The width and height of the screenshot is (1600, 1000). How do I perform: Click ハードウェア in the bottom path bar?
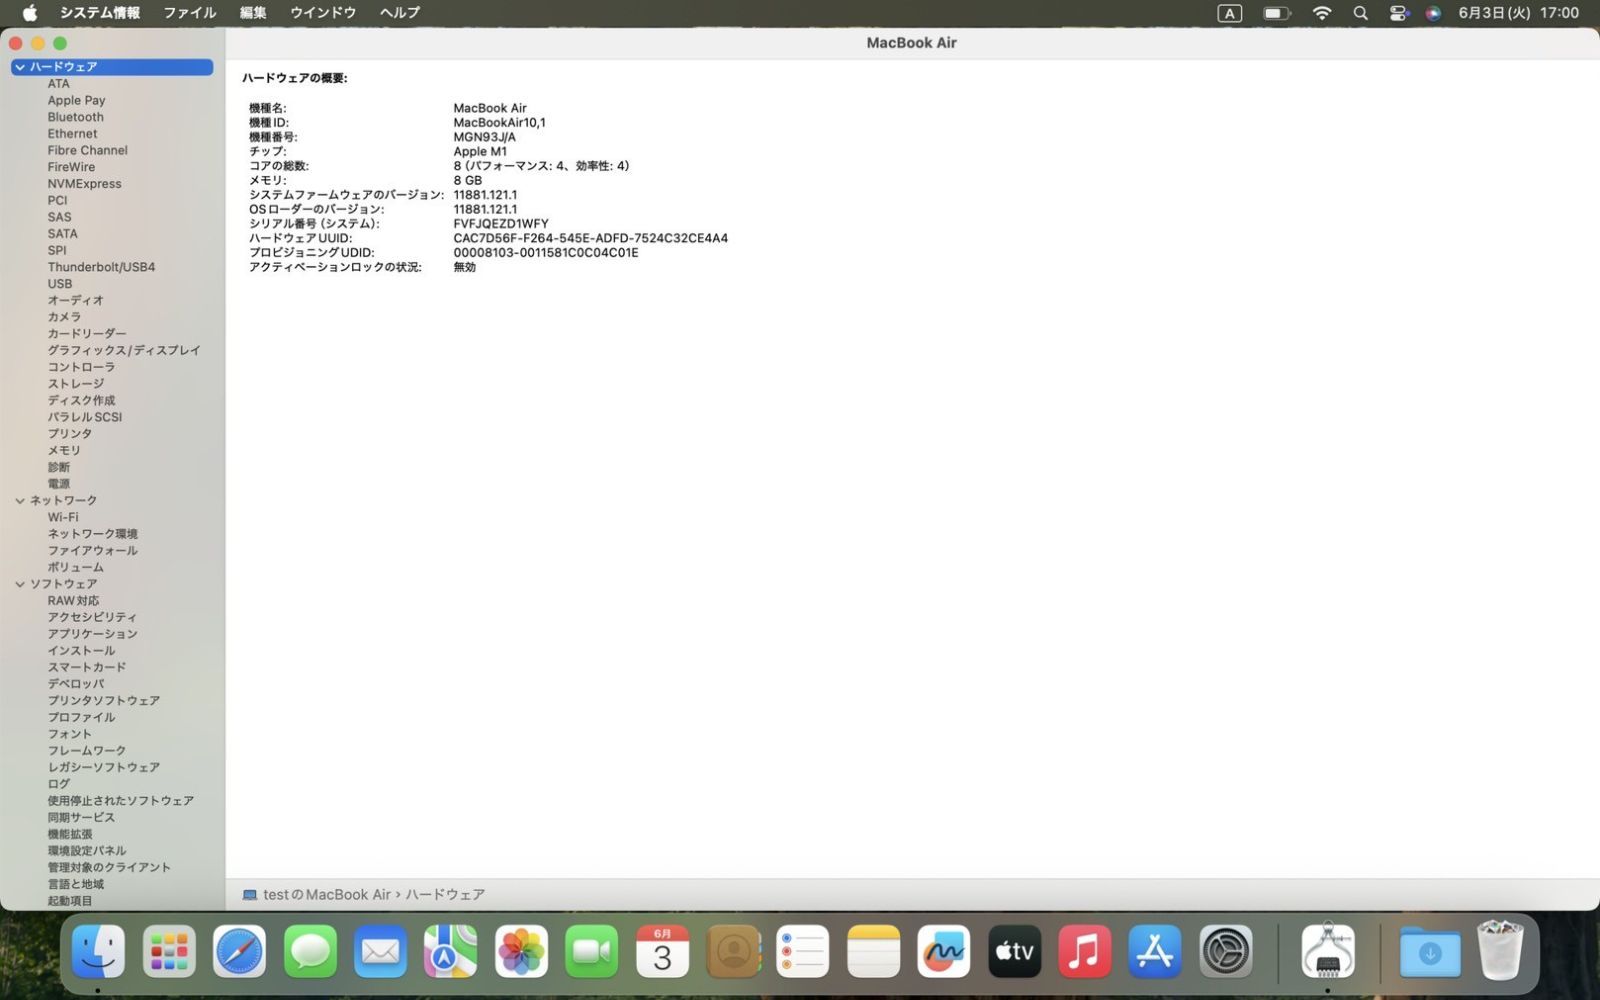445,895
